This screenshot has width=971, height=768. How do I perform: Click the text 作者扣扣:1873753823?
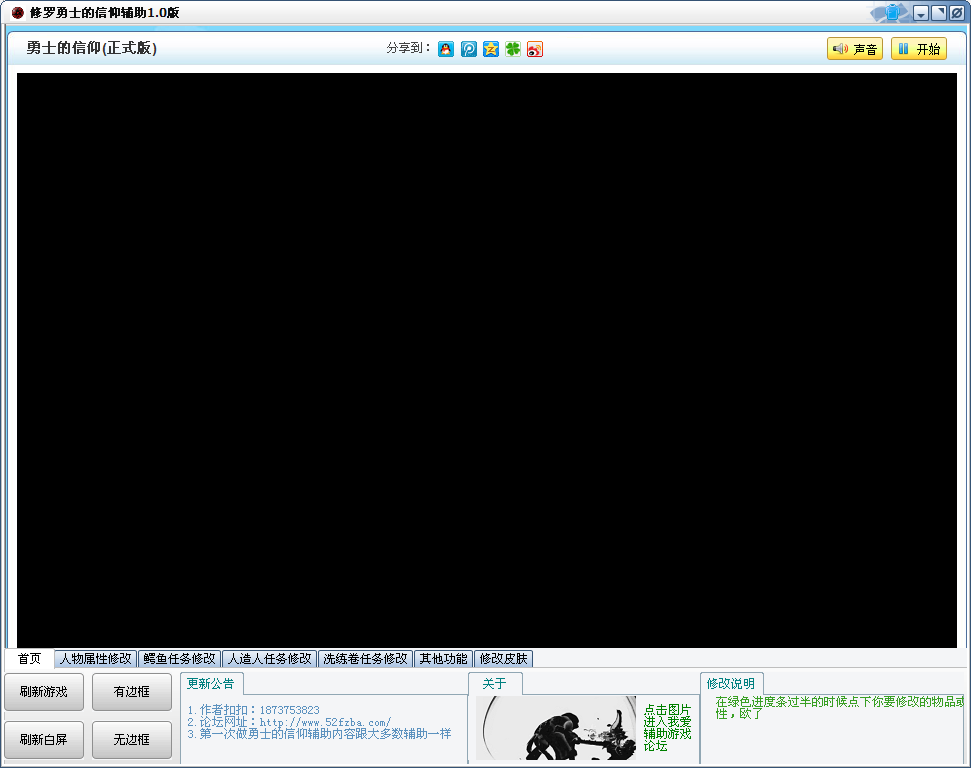coord(259,710)
